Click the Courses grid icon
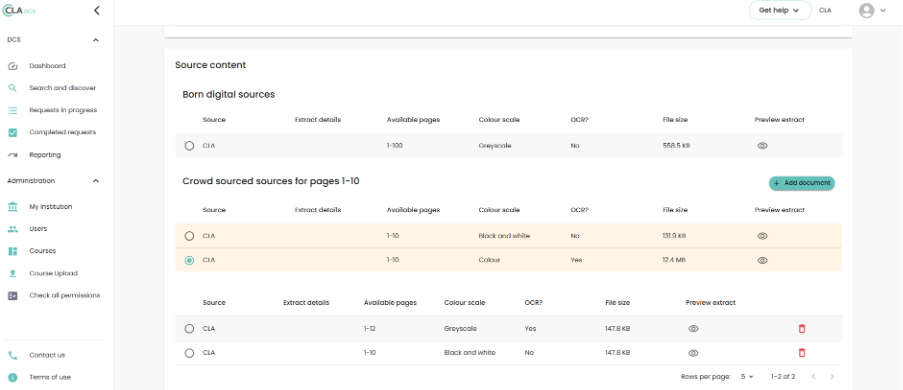Image resolution: width=903 pixels, height=390 pixels. (x=13, y=251)
